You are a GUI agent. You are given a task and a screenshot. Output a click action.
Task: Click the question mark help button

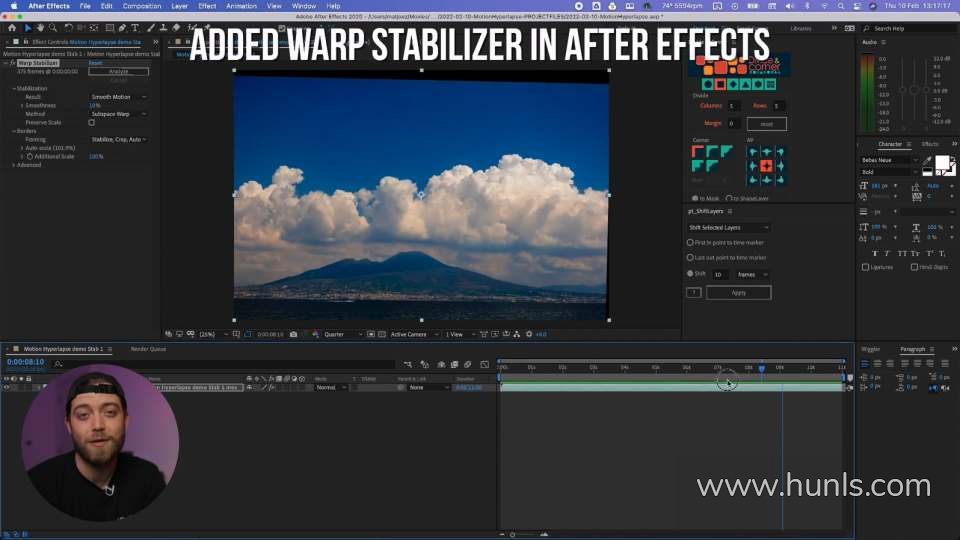pyautogui.click(x=694, y=293)
